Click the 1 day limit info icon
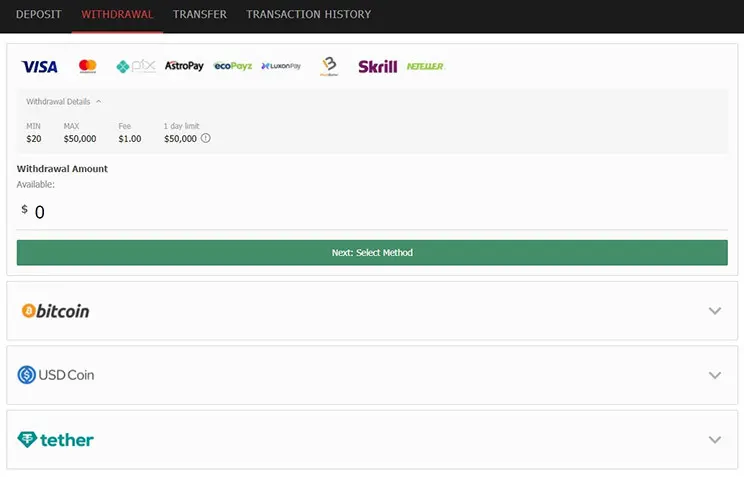Image resolution: width=744 pixels, height=477 pixels. tap(206, 139)
